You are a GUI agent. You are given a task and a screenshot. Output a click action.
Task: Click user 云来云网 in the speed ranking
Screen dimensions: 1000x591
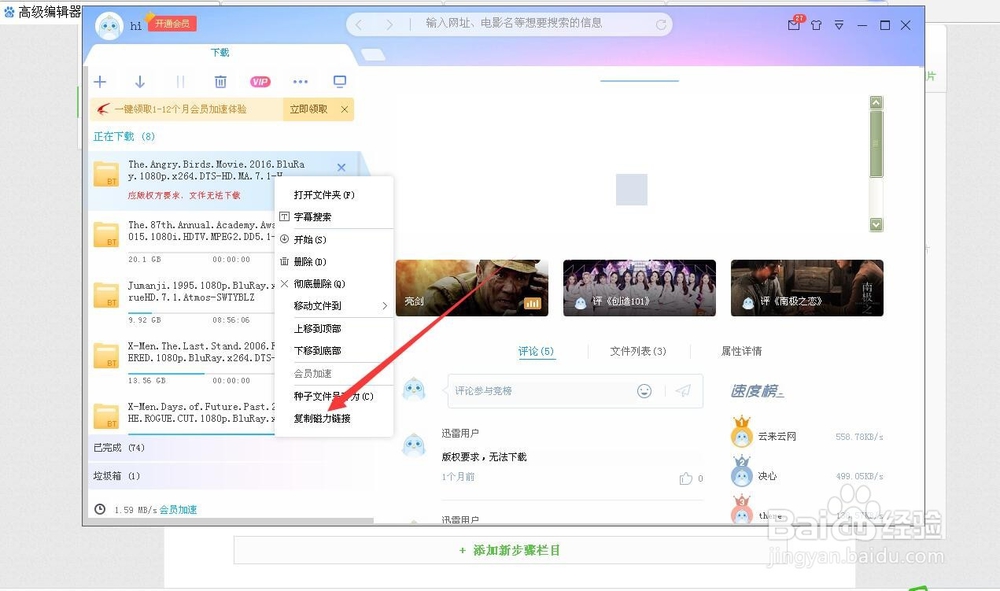[x=777, y=437]
